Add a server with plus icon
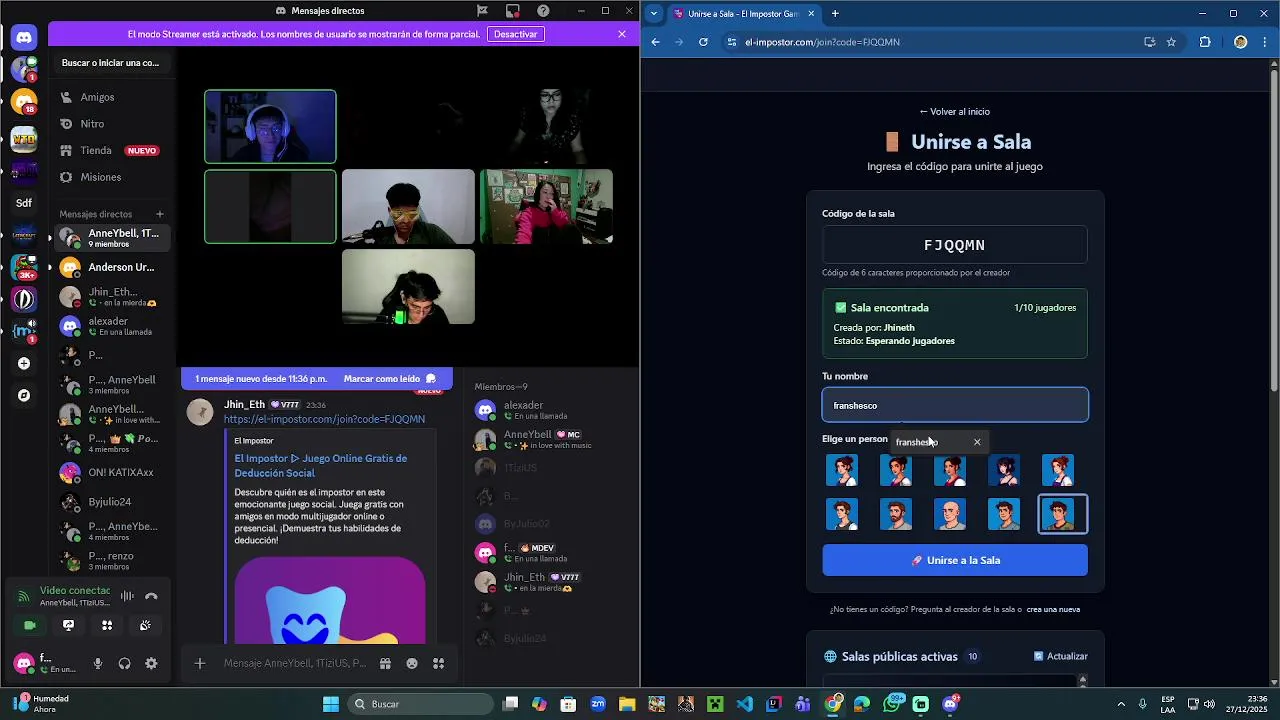Image resolution: width=1280 pixels, height=720 pixels. pos(24,364)
